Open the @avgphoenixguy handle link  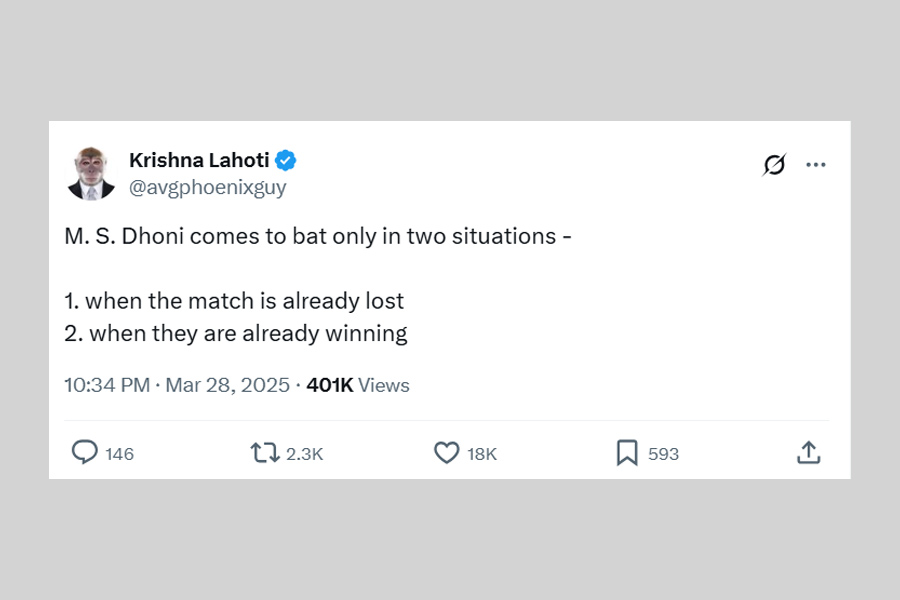tap(208, 187)
